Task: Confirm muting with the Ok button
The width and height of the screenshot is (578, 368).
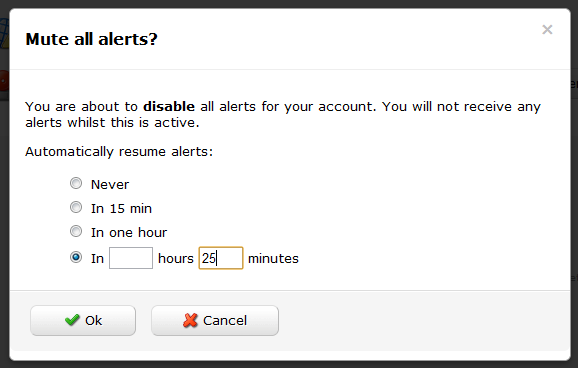Action: click(83, 320)
